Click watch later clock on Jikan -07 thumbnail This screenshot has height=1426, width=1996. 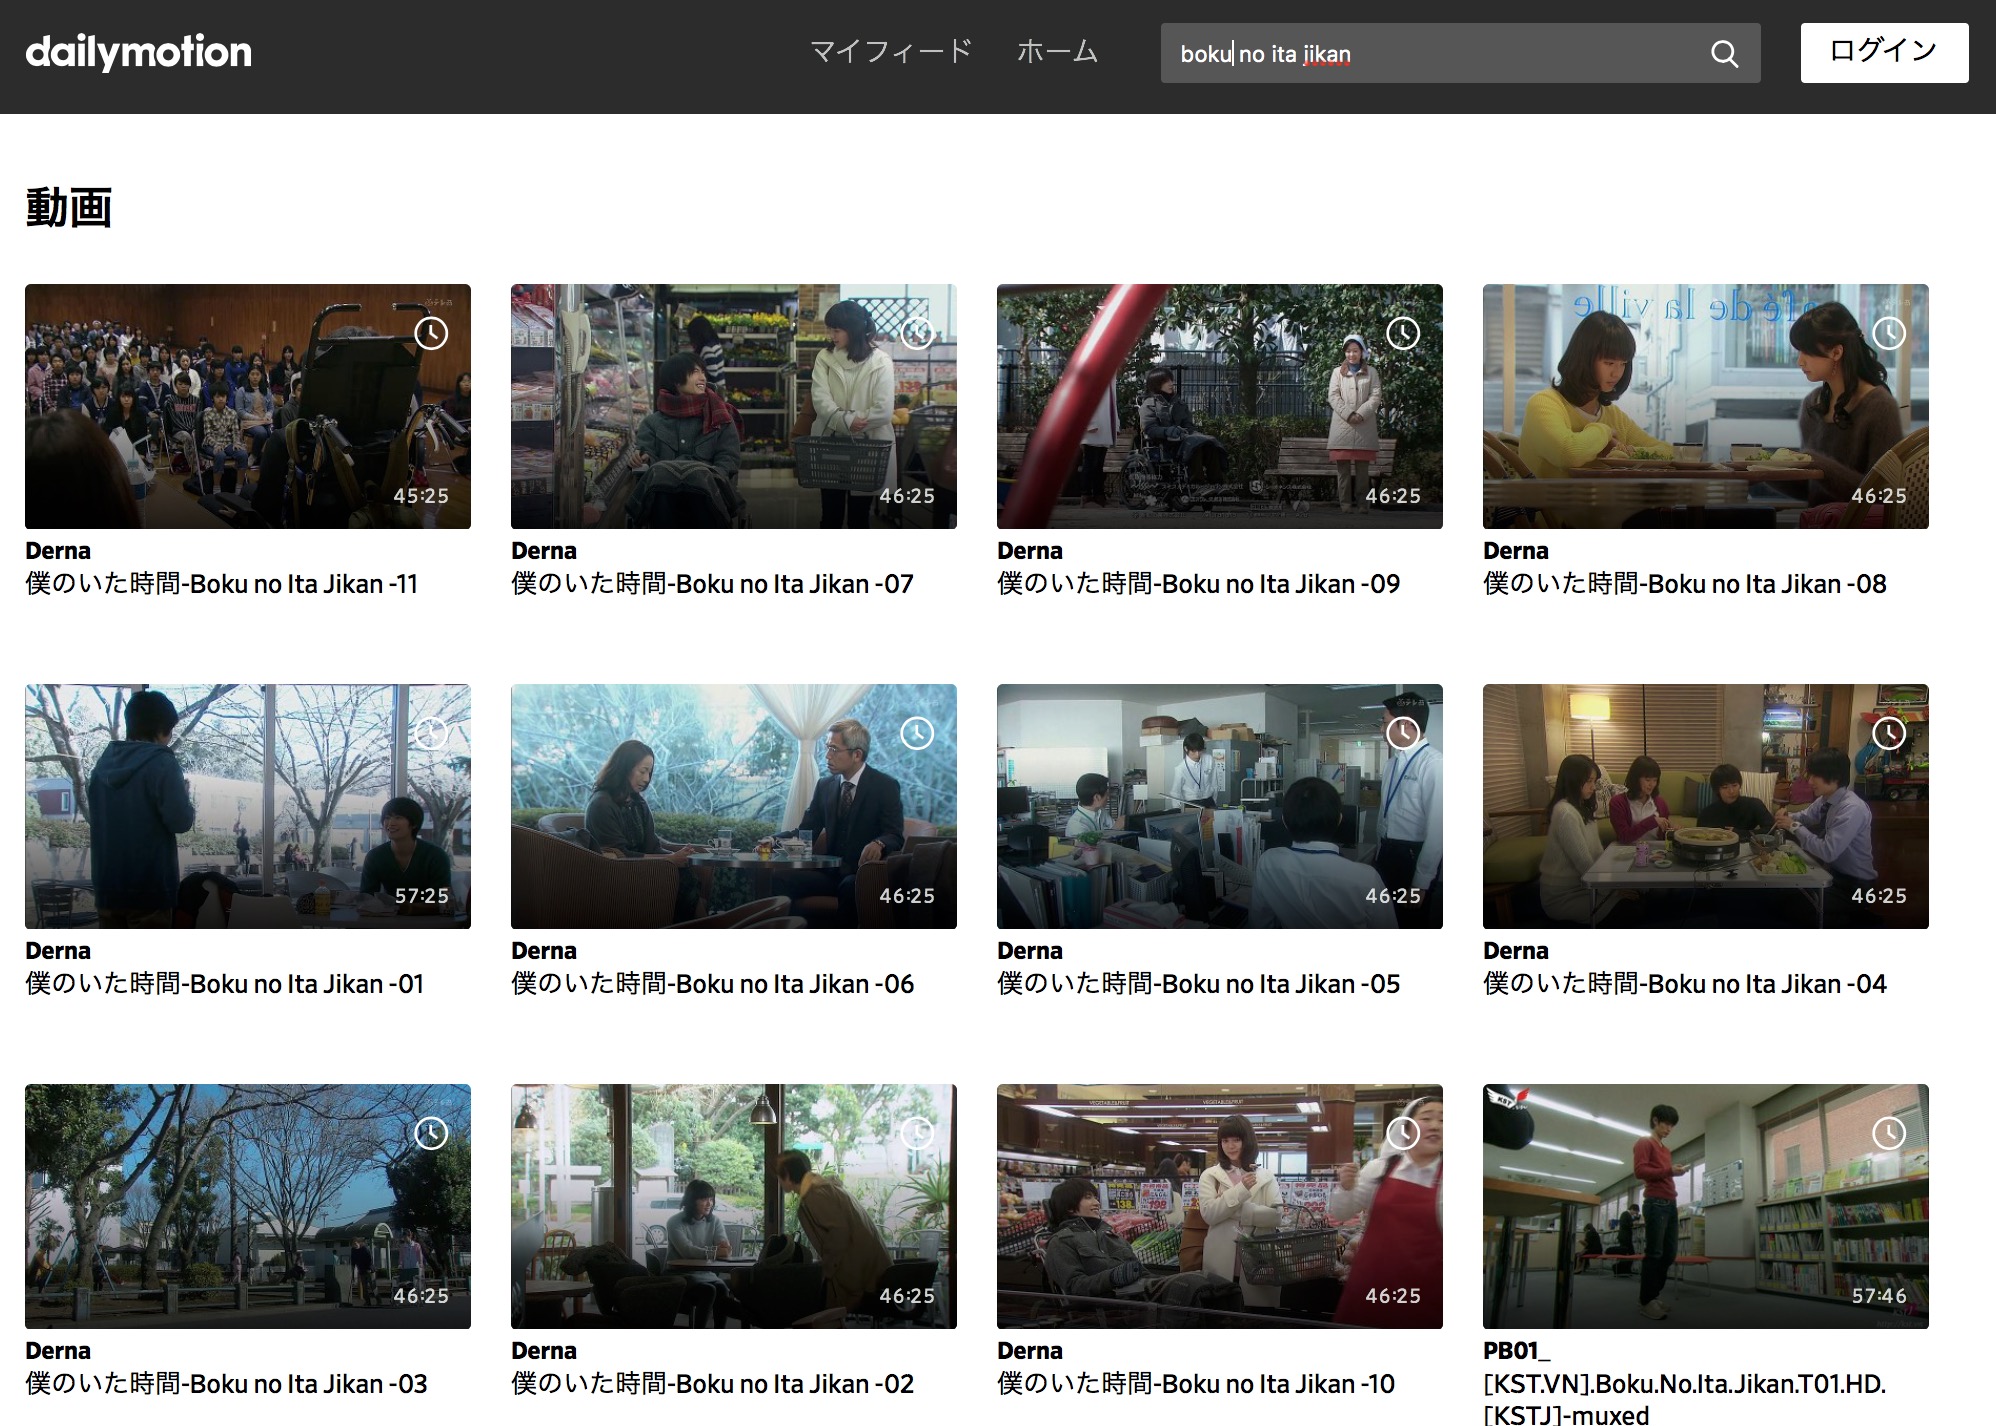[x=917, y=333]
